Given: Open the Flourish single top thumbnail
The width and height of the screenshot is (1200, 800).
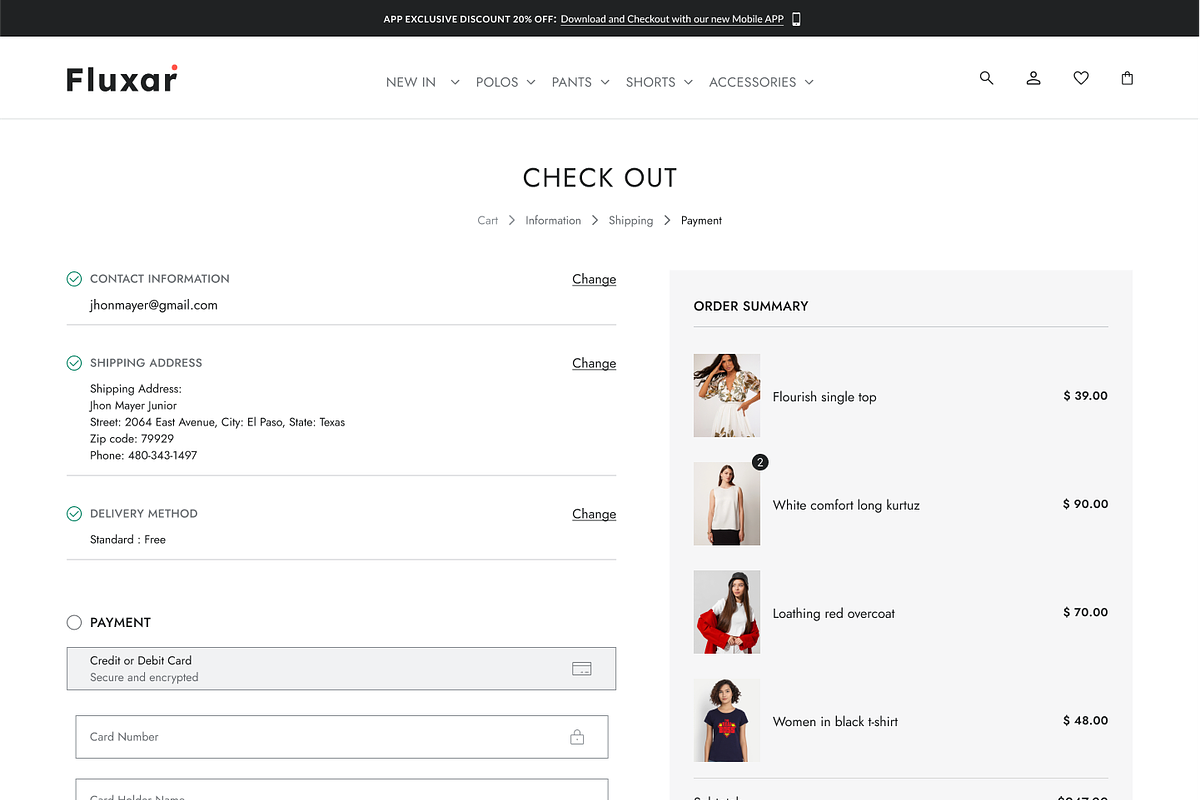Looking at the screenshot, I should coord(727,395).
